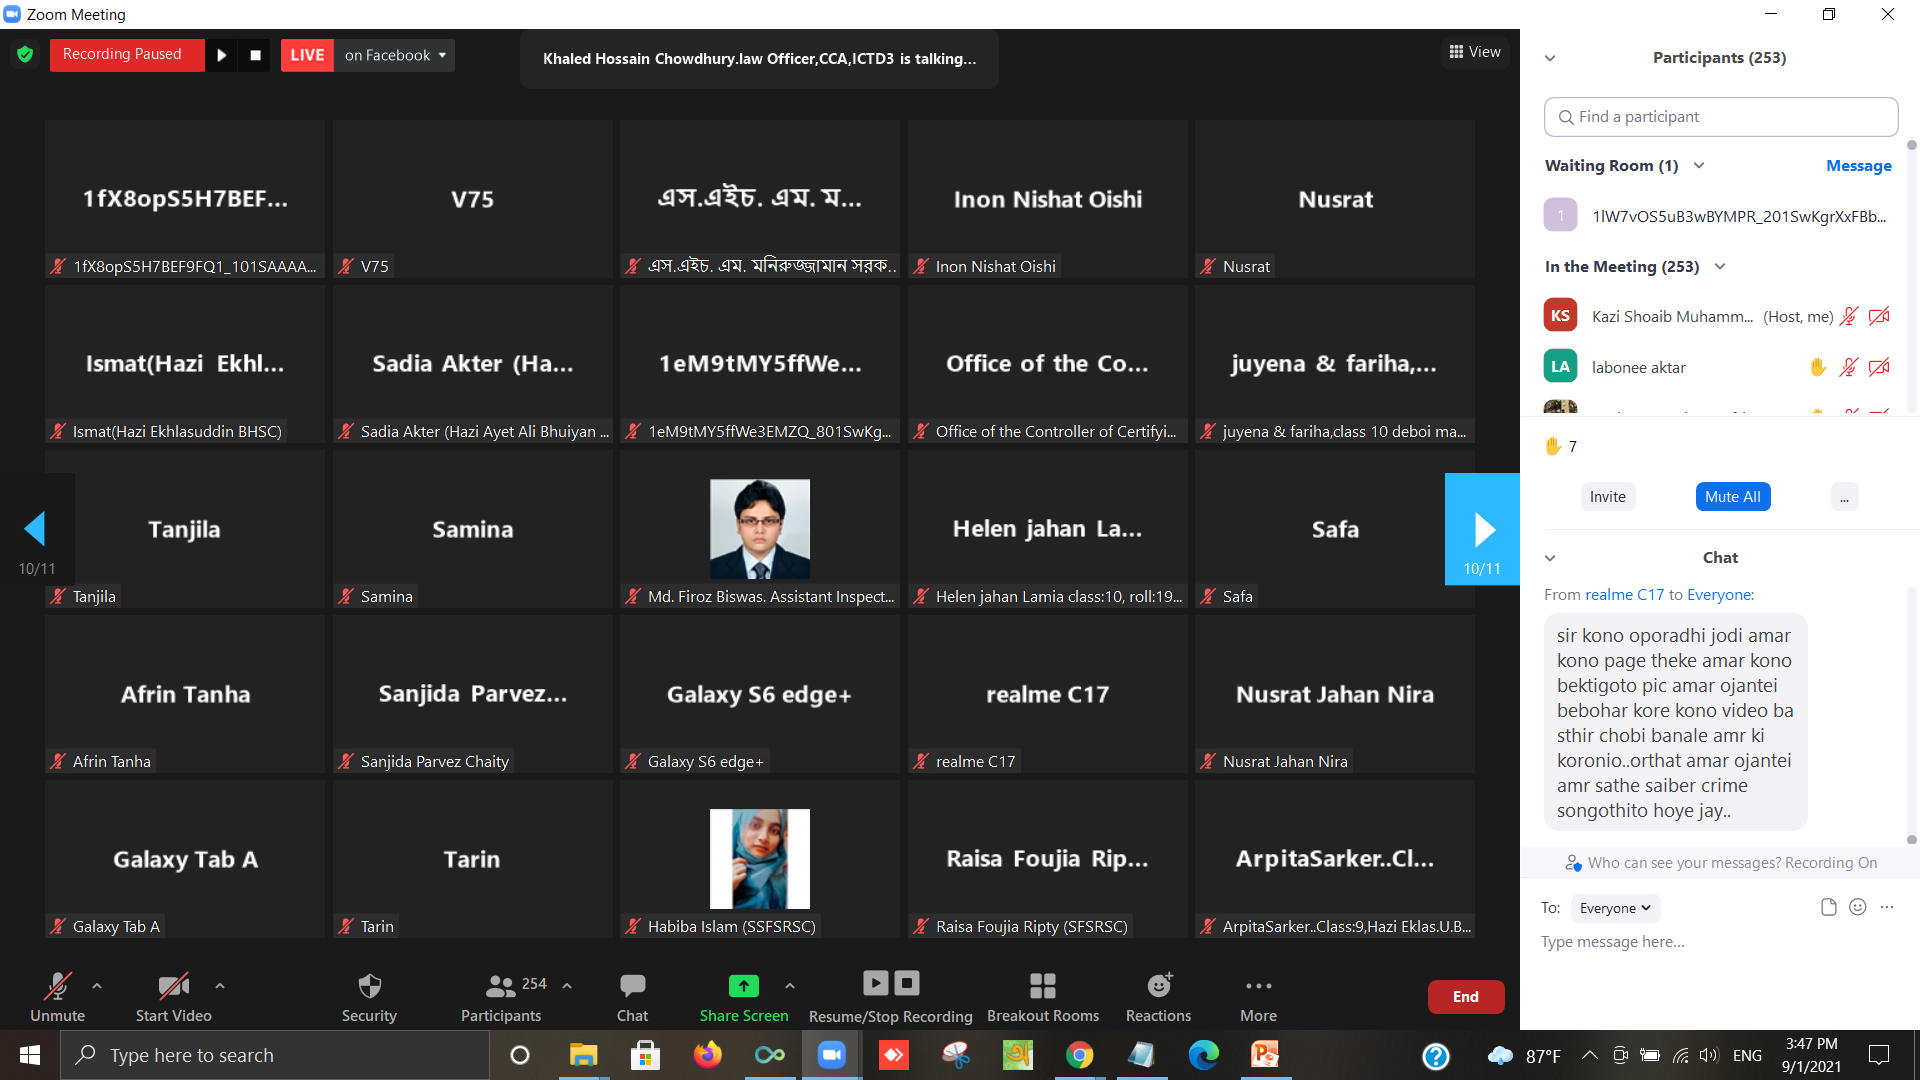Expand the participants options caret
1920x1080 pixels.
[567, 986]
